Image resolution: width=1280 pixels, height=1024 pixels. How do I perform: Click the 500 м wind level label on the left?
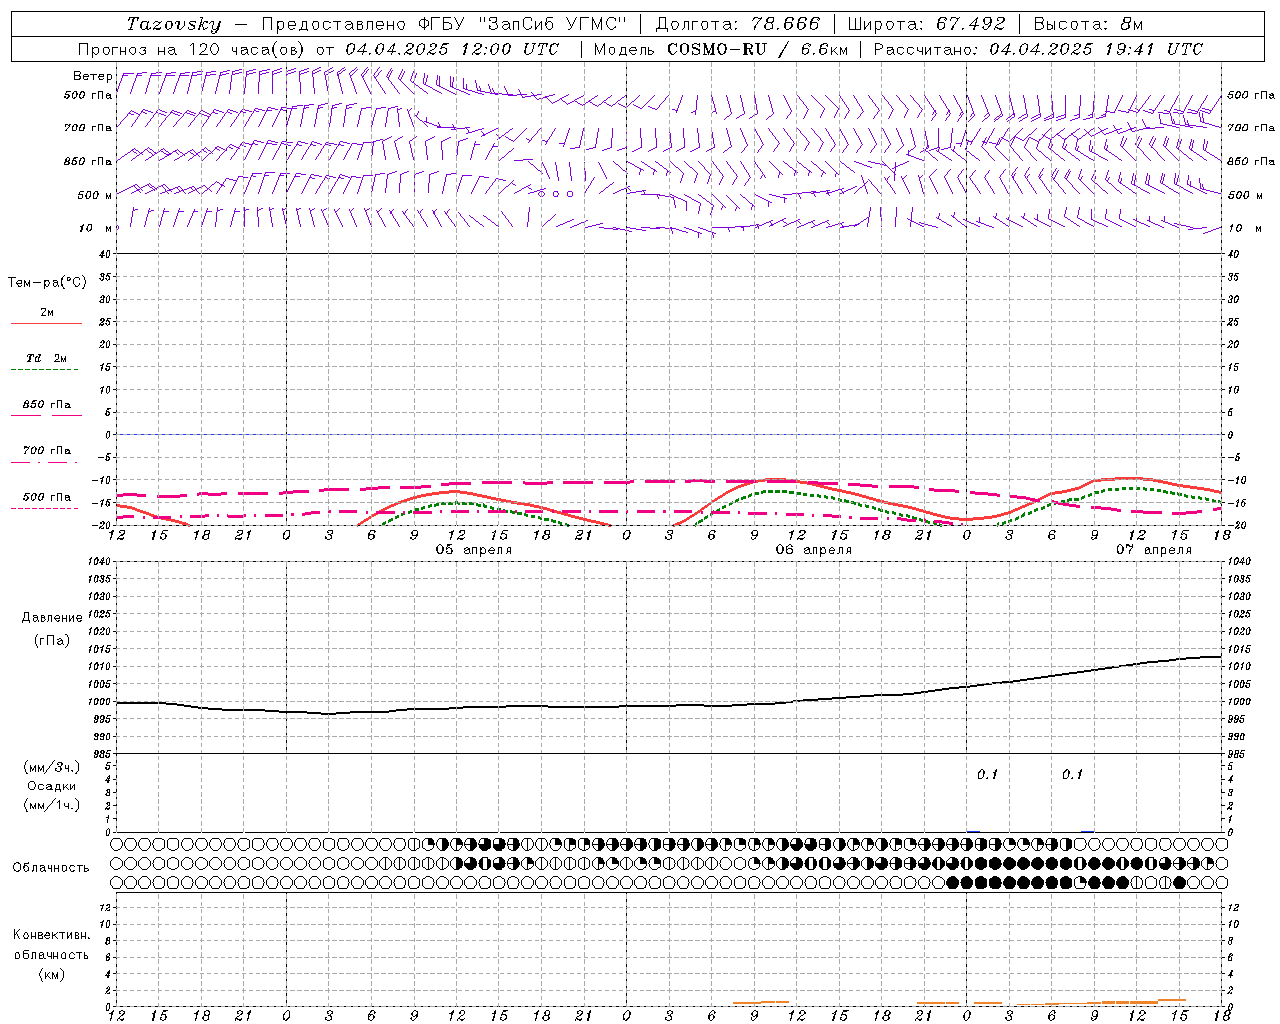coord(94,195)
